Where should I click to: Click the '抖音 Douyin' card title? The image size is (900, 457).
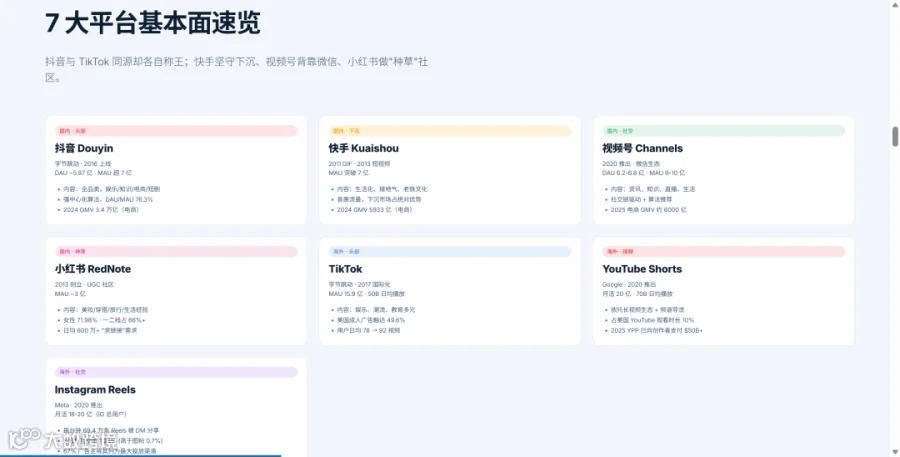point(84,148)
